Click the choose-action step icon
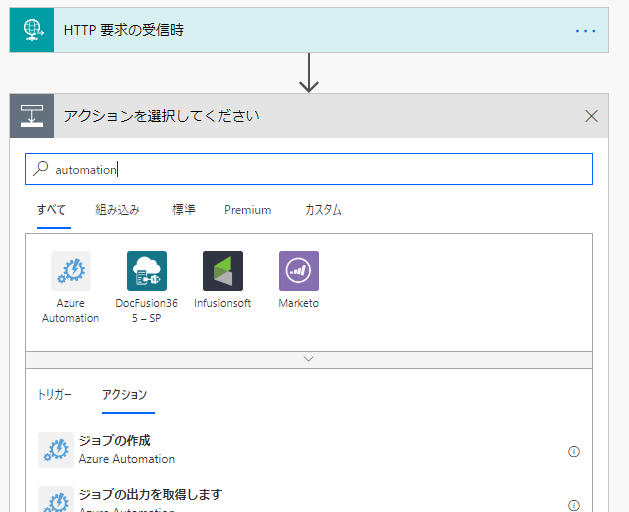629x512 pixels. [32, 116]
